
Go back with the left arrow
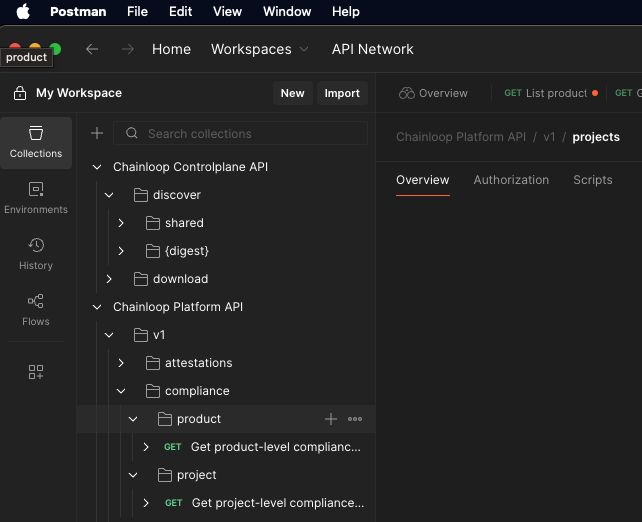pyautogui.click(x=92, y=49)
